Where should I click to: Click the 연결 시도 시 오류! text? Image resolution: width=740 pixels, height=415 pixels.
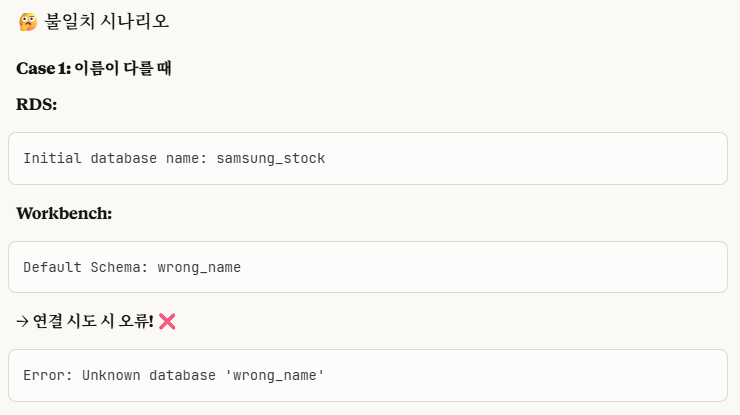pos(93,322)
